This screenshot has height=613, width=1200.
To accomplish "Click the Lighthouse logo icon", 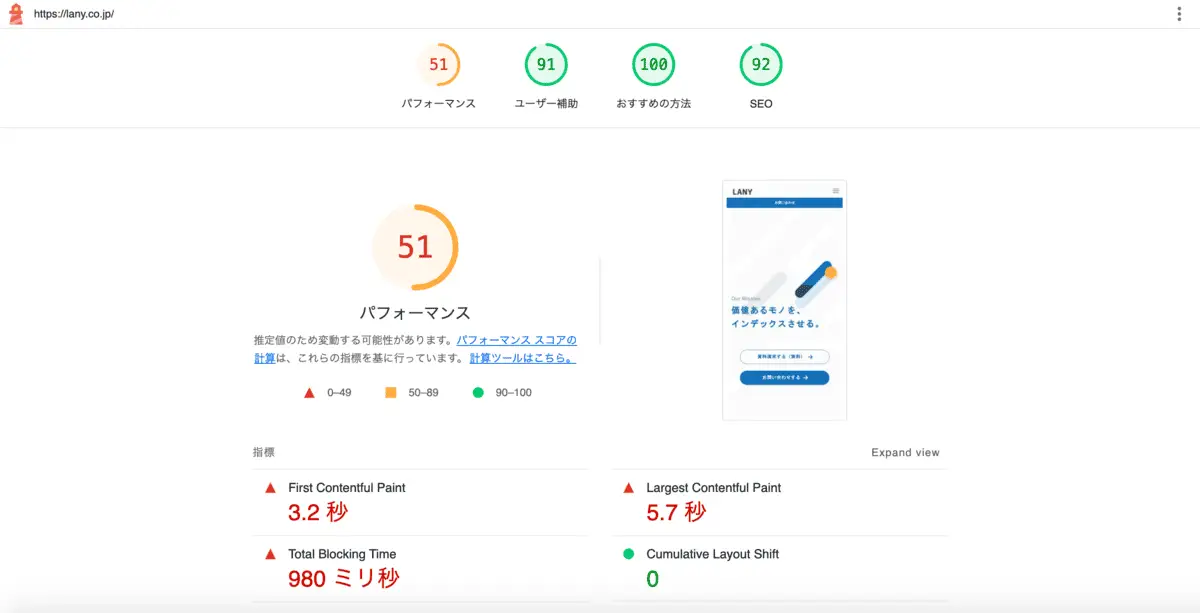I will click(x=15, y=14).
